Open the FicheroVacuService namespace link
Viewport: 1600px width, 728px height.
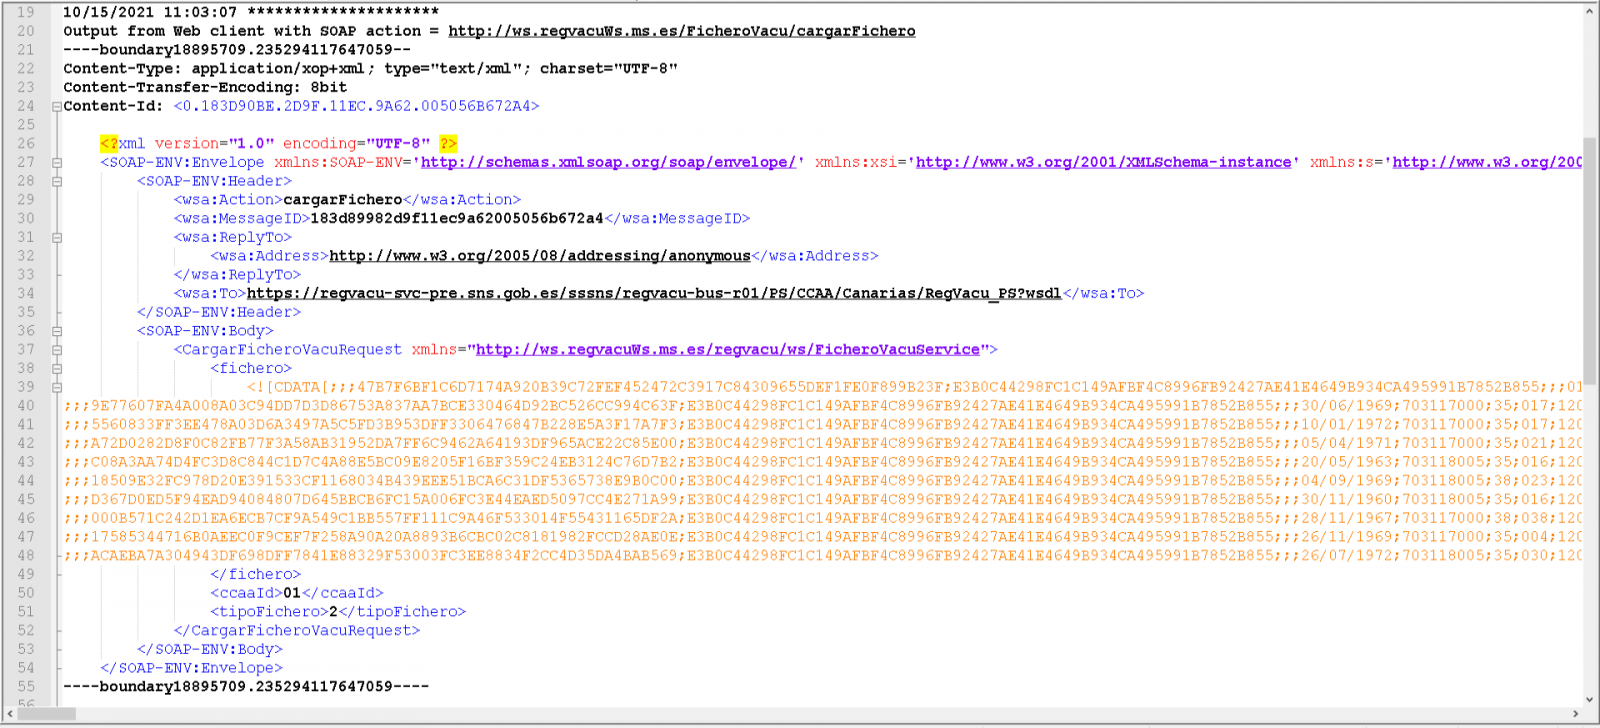coord(727,349)
